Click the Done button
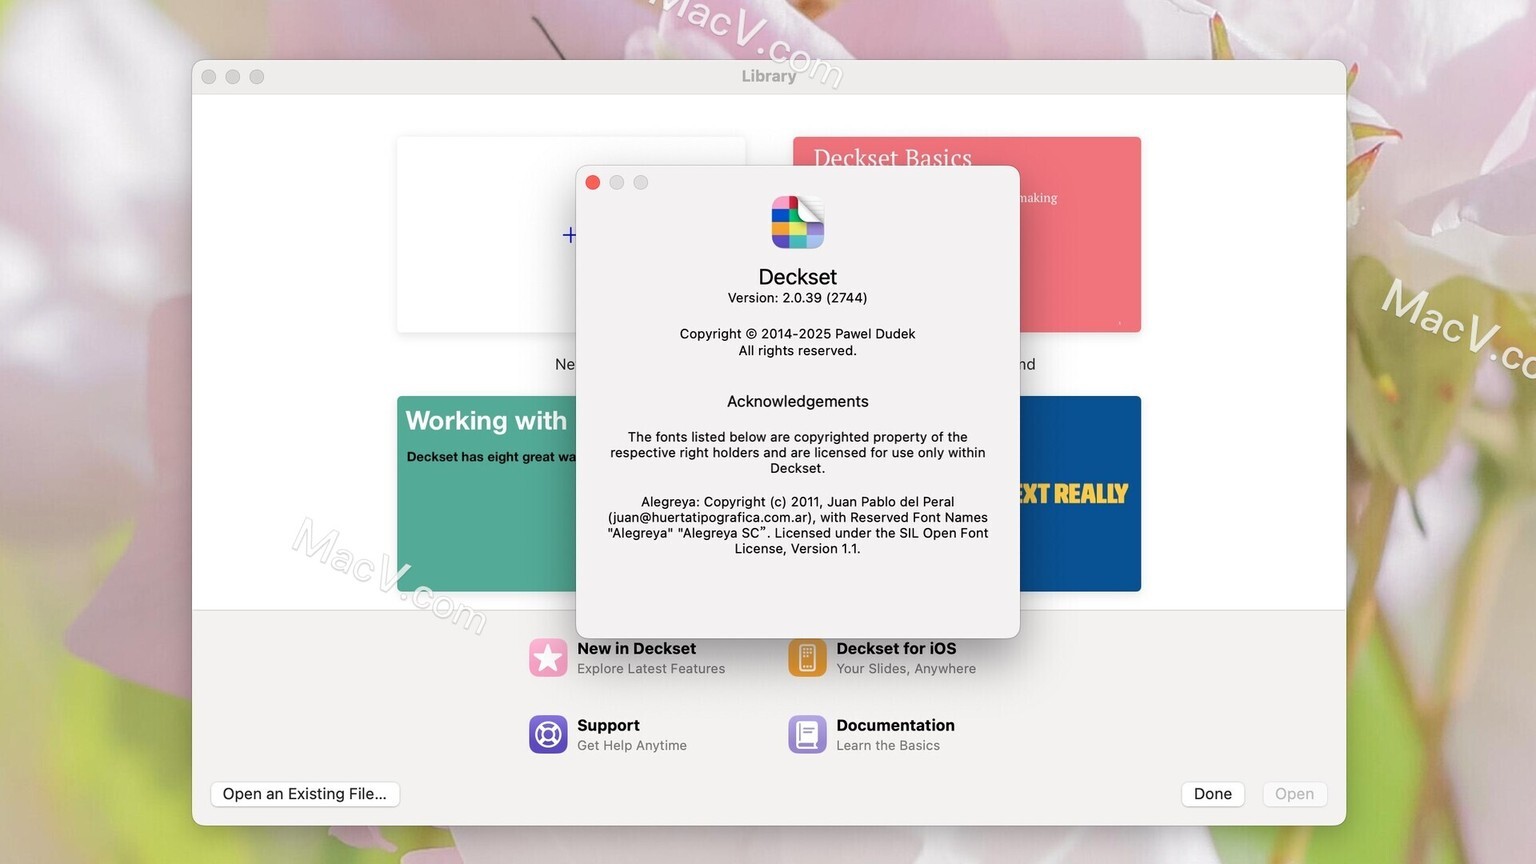Viewport: 1536px width, 864px height. 1213,794
